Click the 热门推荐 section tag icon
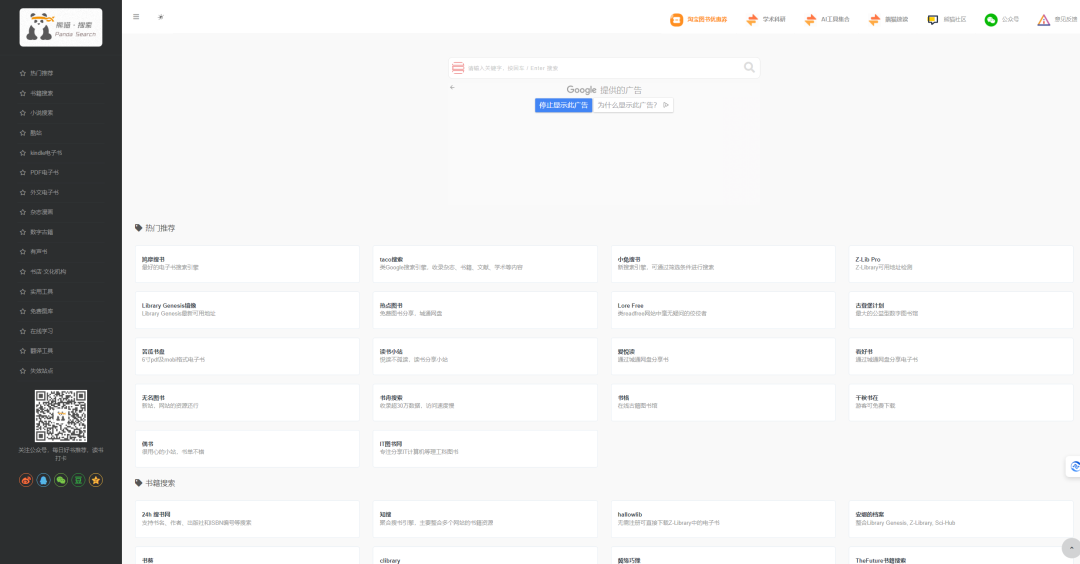1080x564 pixels. [138, 228]
